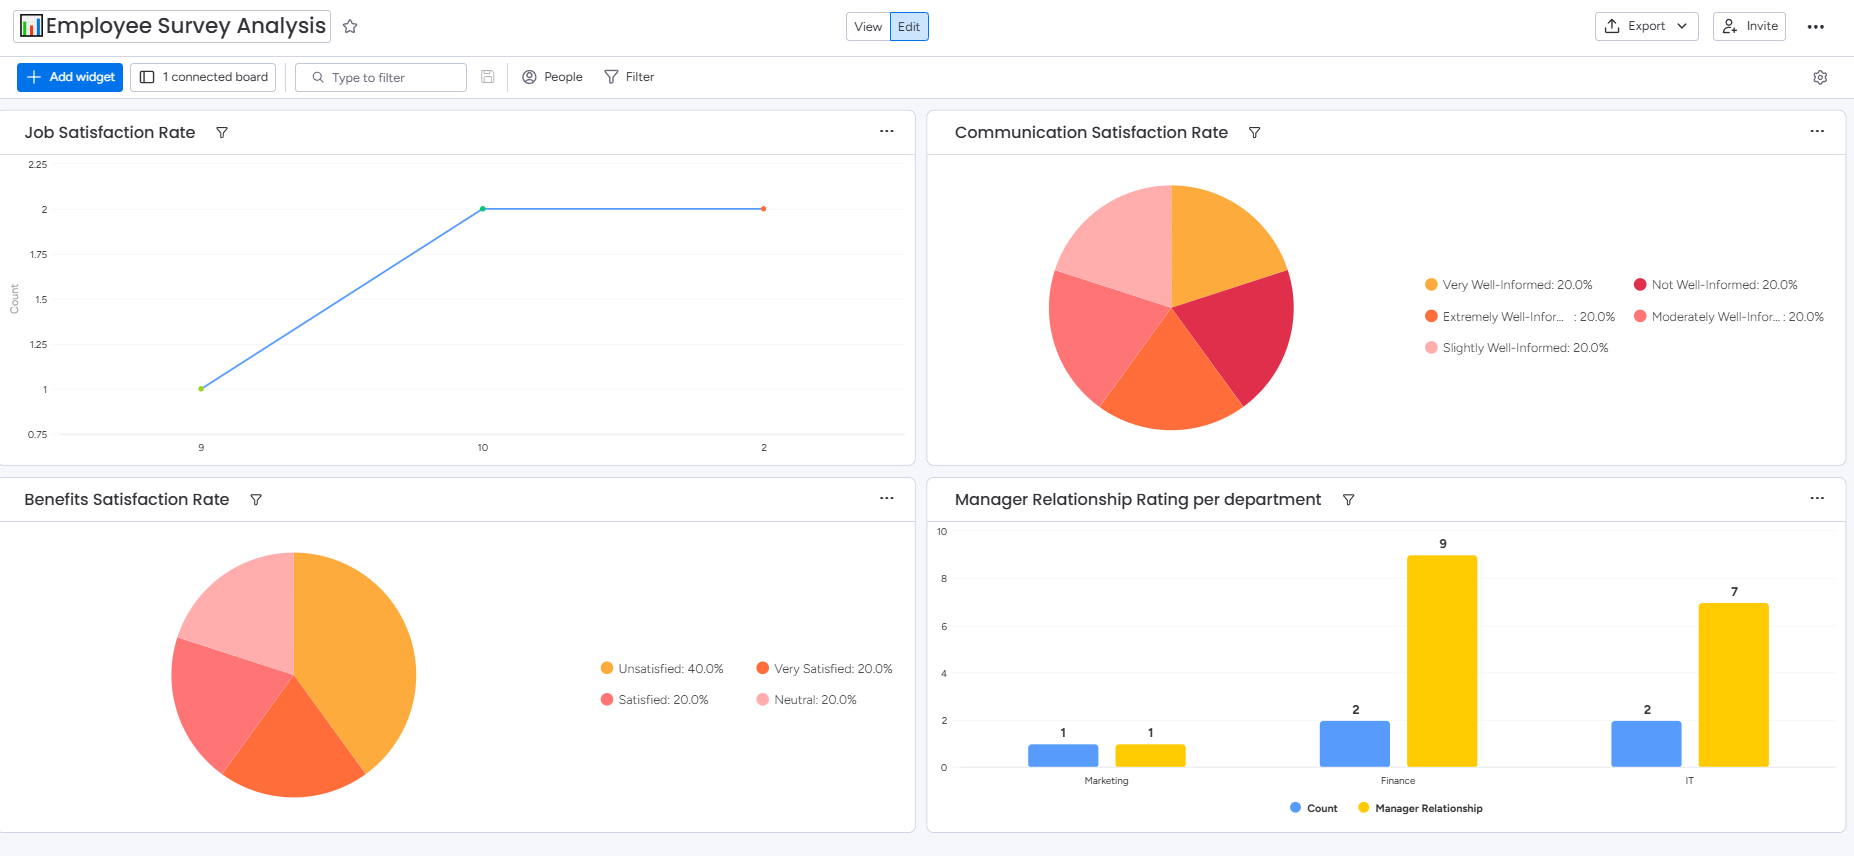Switch to Edit mode
1854x856 pixels.
coord(909,27)
